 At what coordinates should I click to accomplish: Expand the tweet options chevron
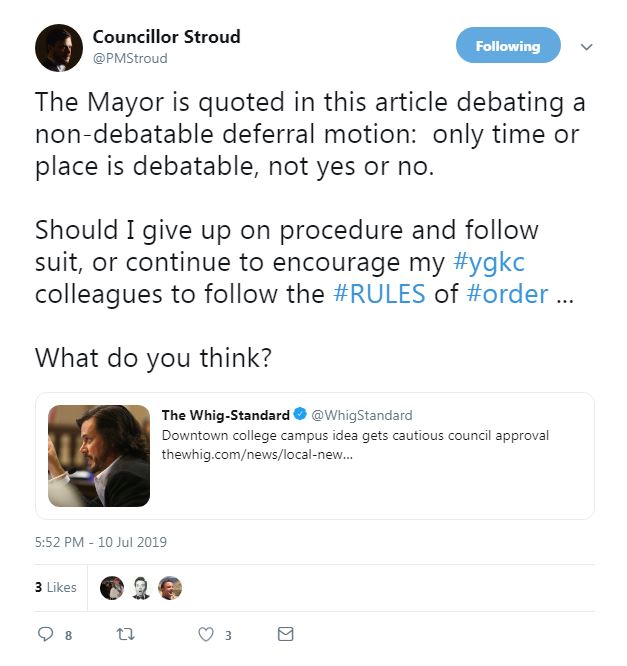tap(587, 46)
